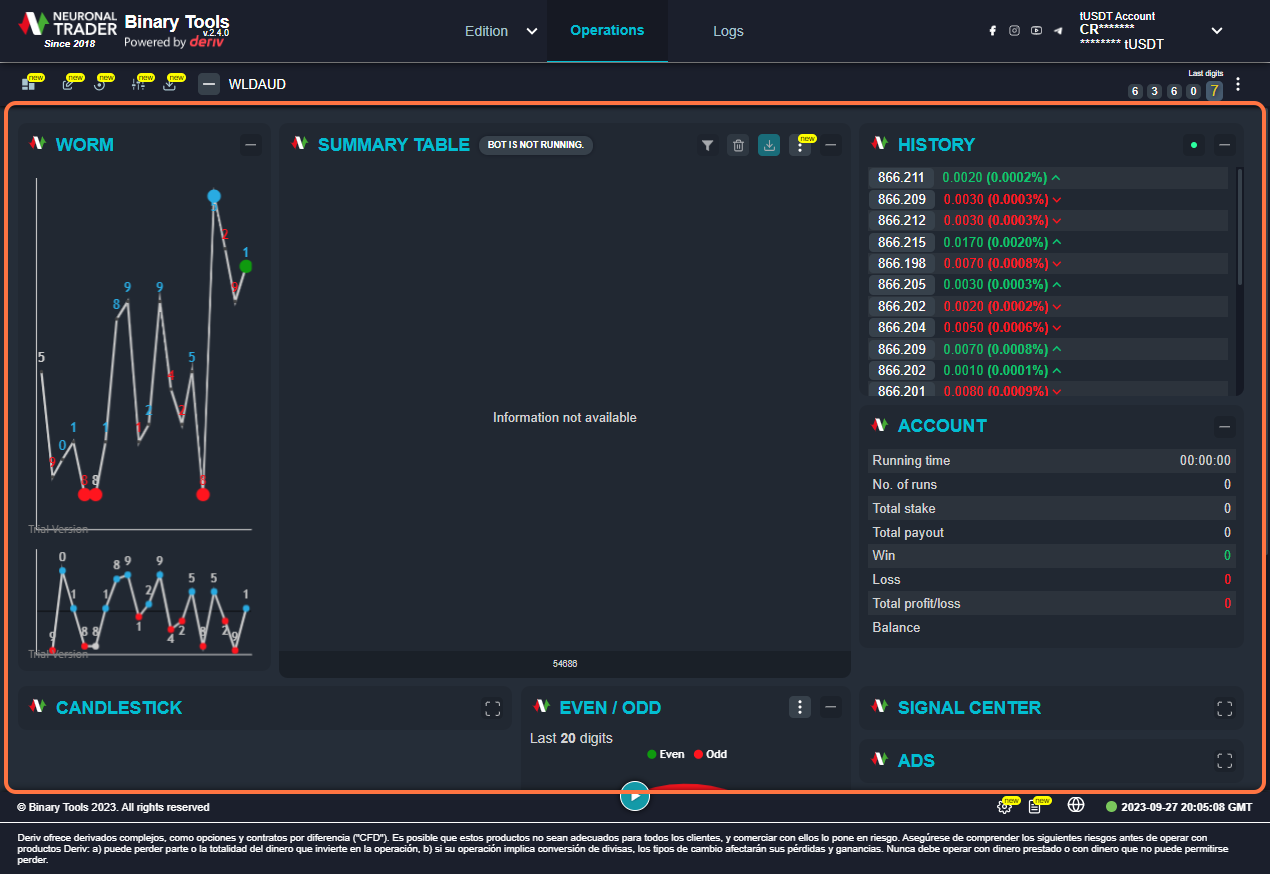The image size is (1270, 874).
Task: Click the round play button to start bot
Action: click(635, 796)
